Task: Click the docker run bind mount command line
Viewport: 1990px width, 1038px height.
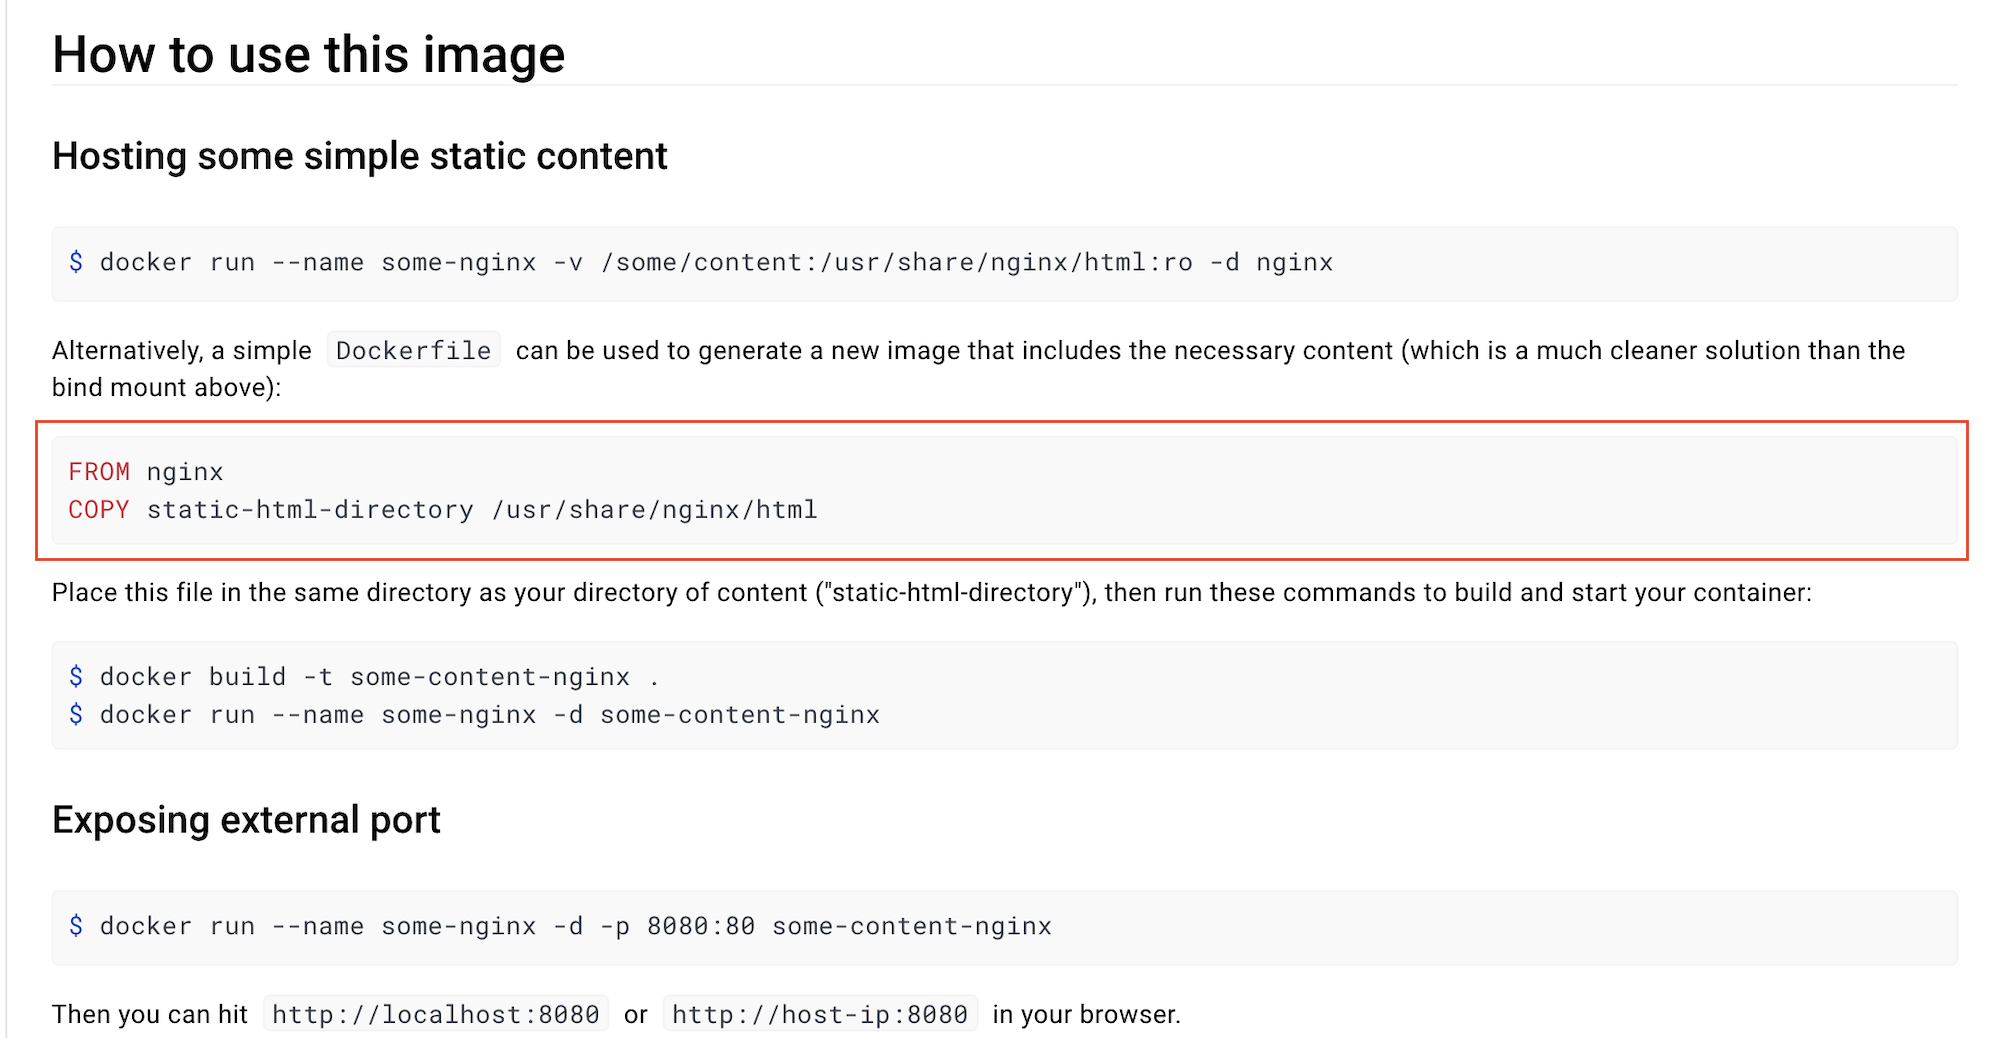Action: click(700, 263)
